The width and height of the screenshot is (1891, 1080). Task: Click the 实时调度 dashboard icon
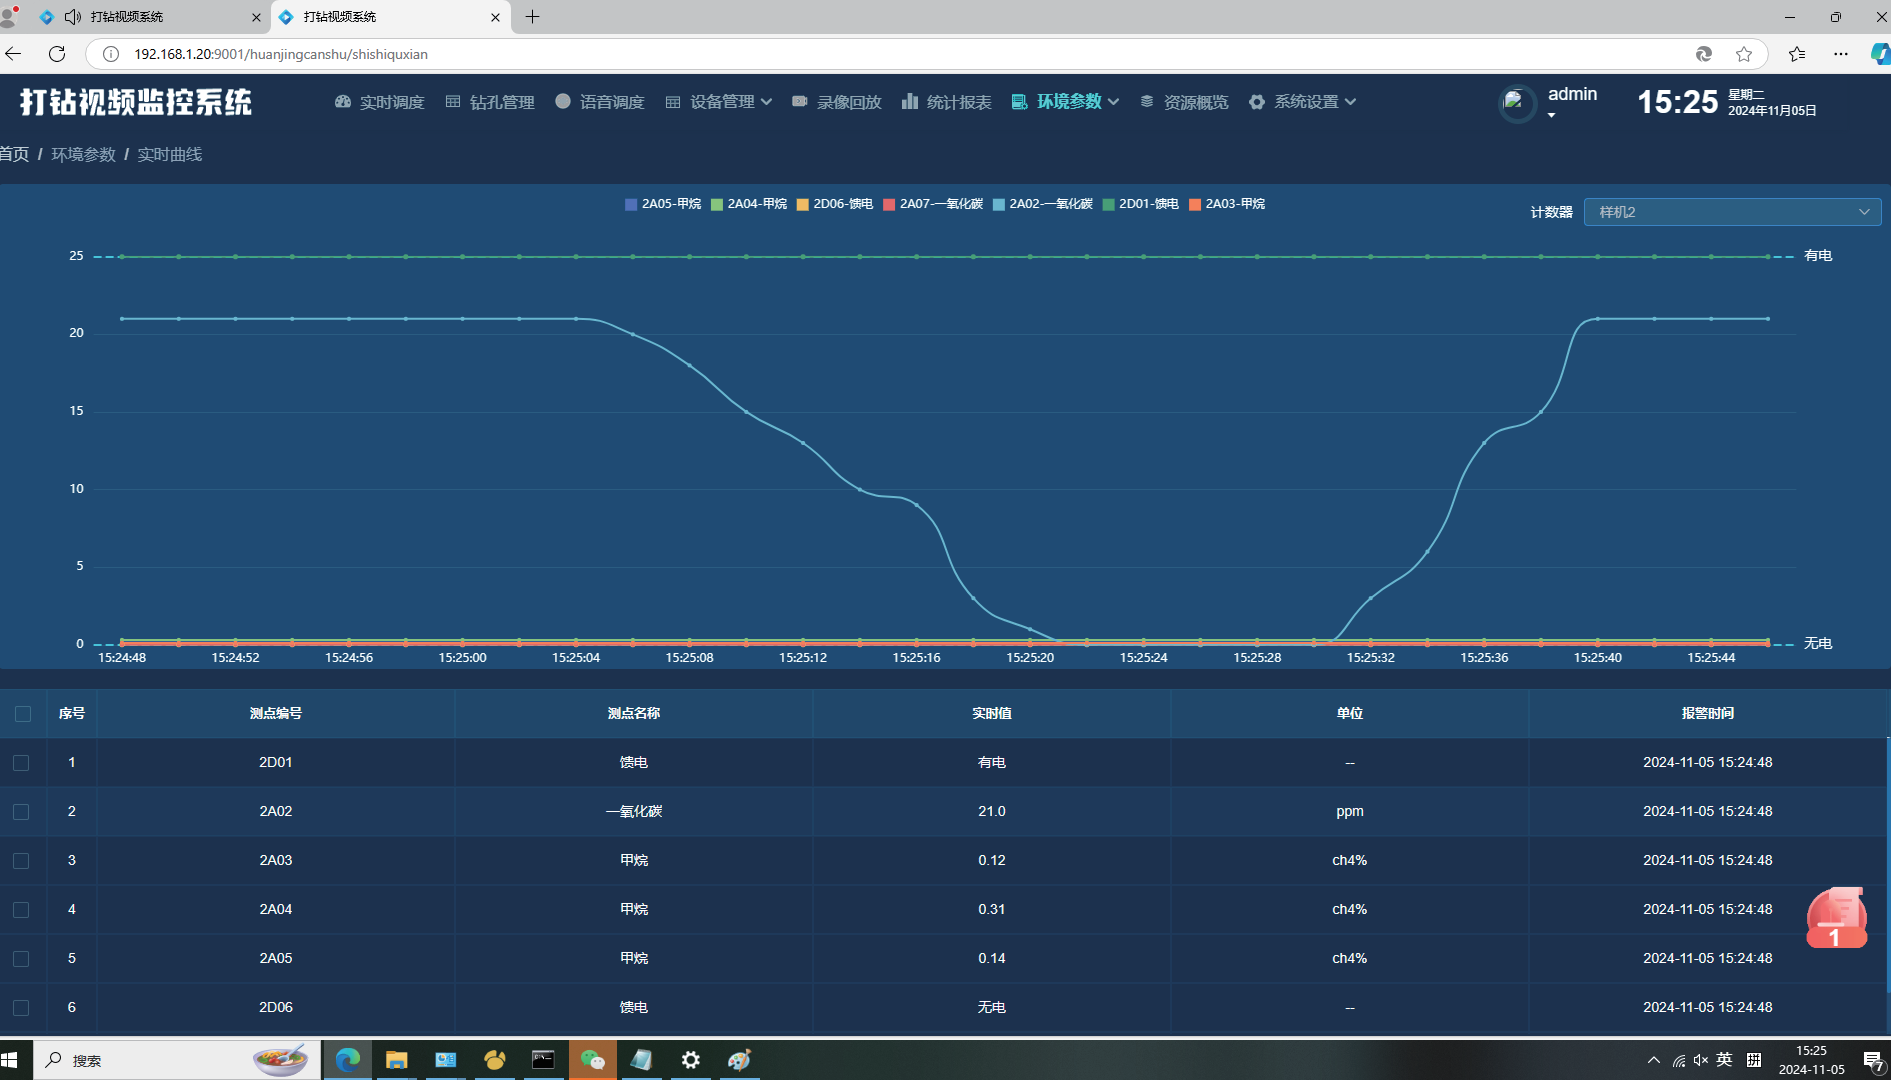tap(343, 102)
